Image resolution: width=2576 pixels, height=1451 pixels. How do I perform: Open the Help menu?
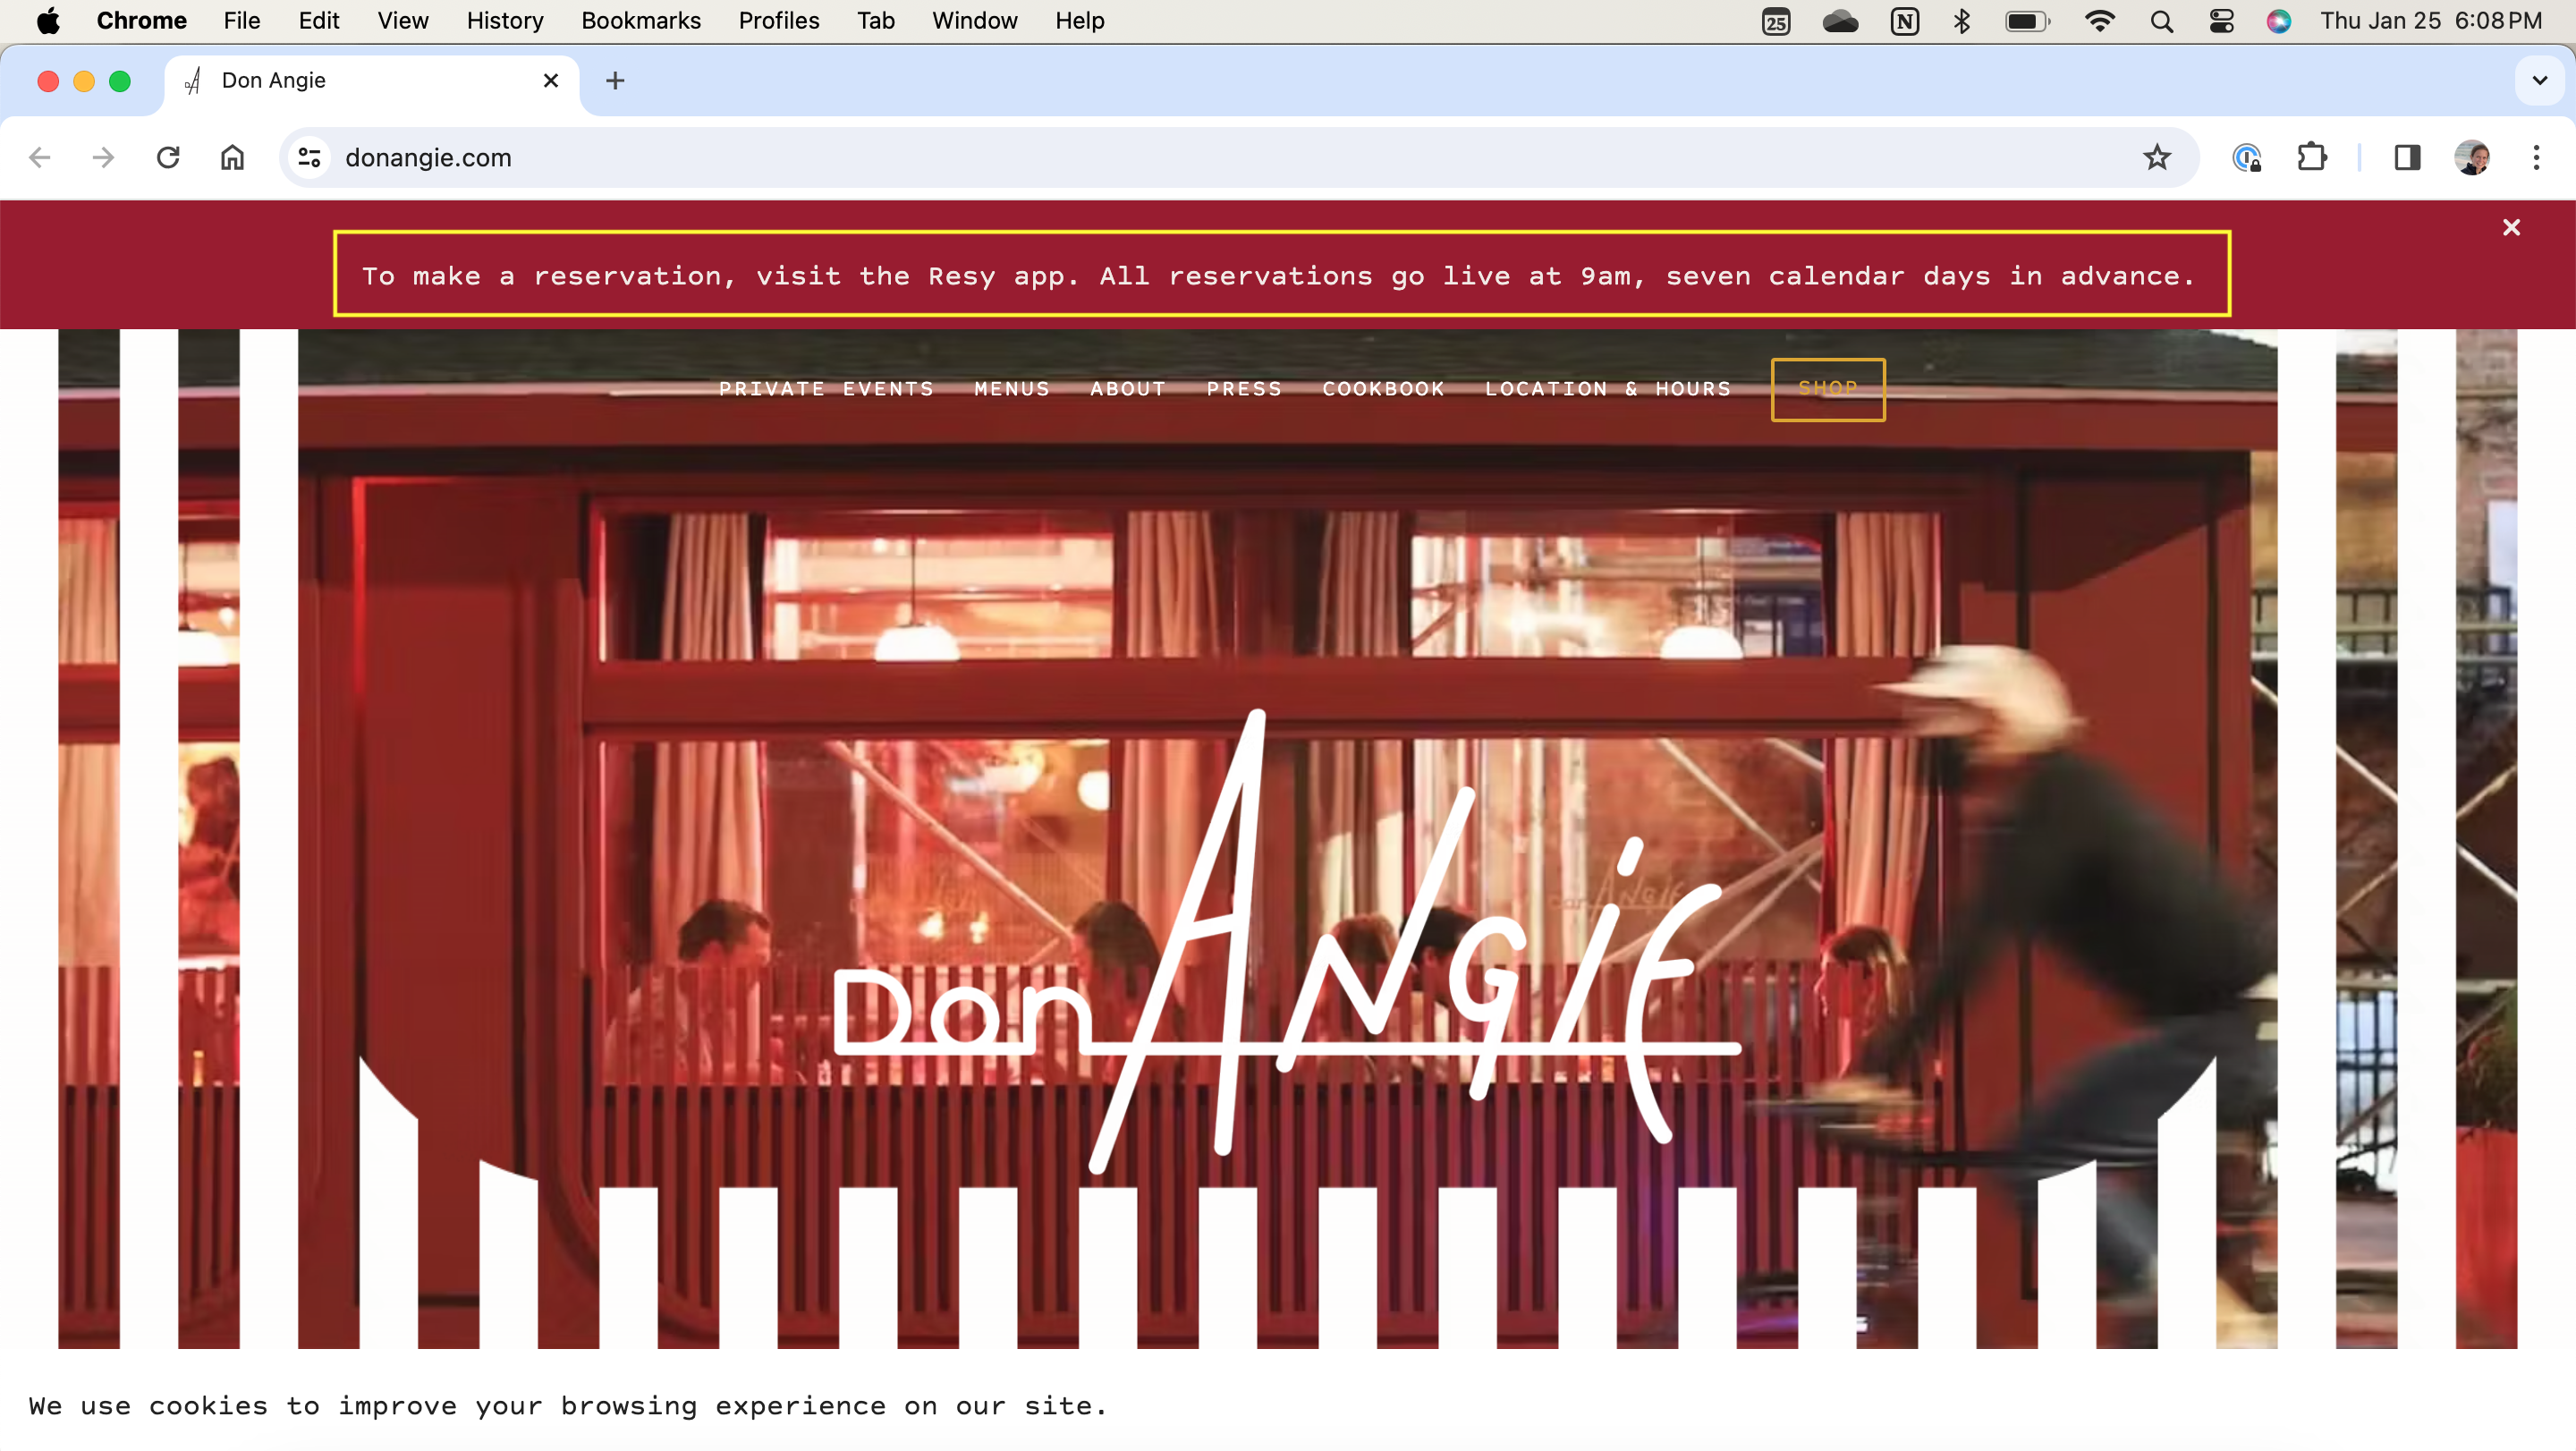coord(1079,21)
